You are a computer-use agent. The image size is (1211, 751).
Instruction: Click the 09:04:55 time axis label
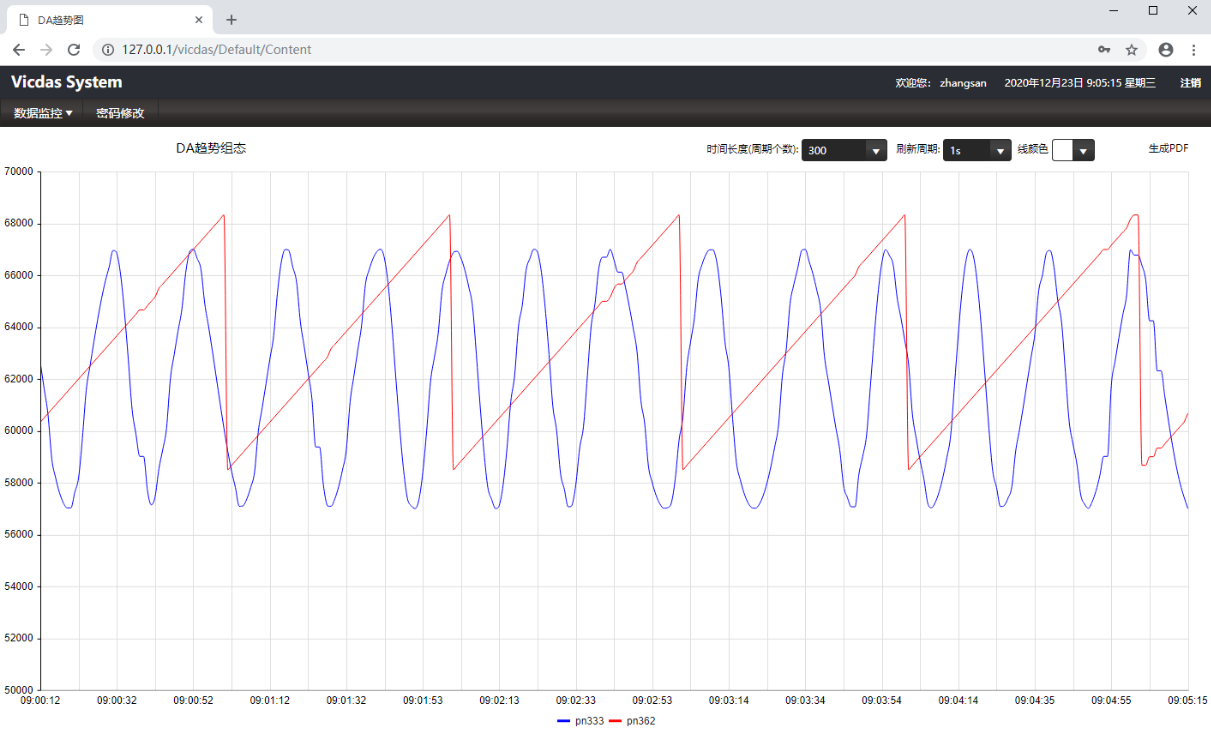point(1111,701)
